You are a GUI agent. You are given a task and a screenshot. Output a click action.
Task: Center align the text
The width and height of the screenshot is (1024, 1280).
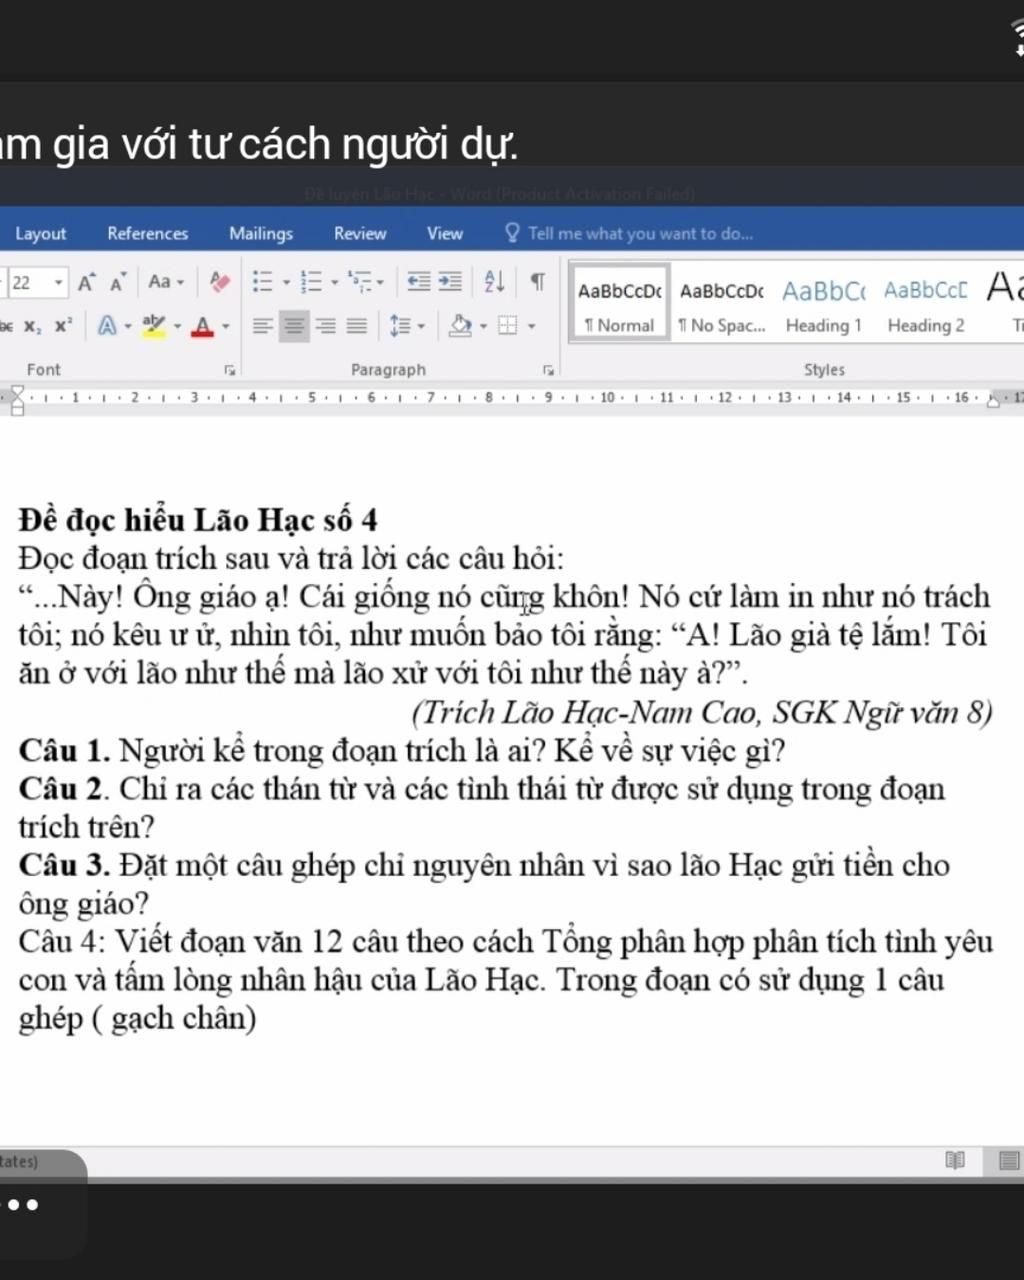(x=294, y=326)
